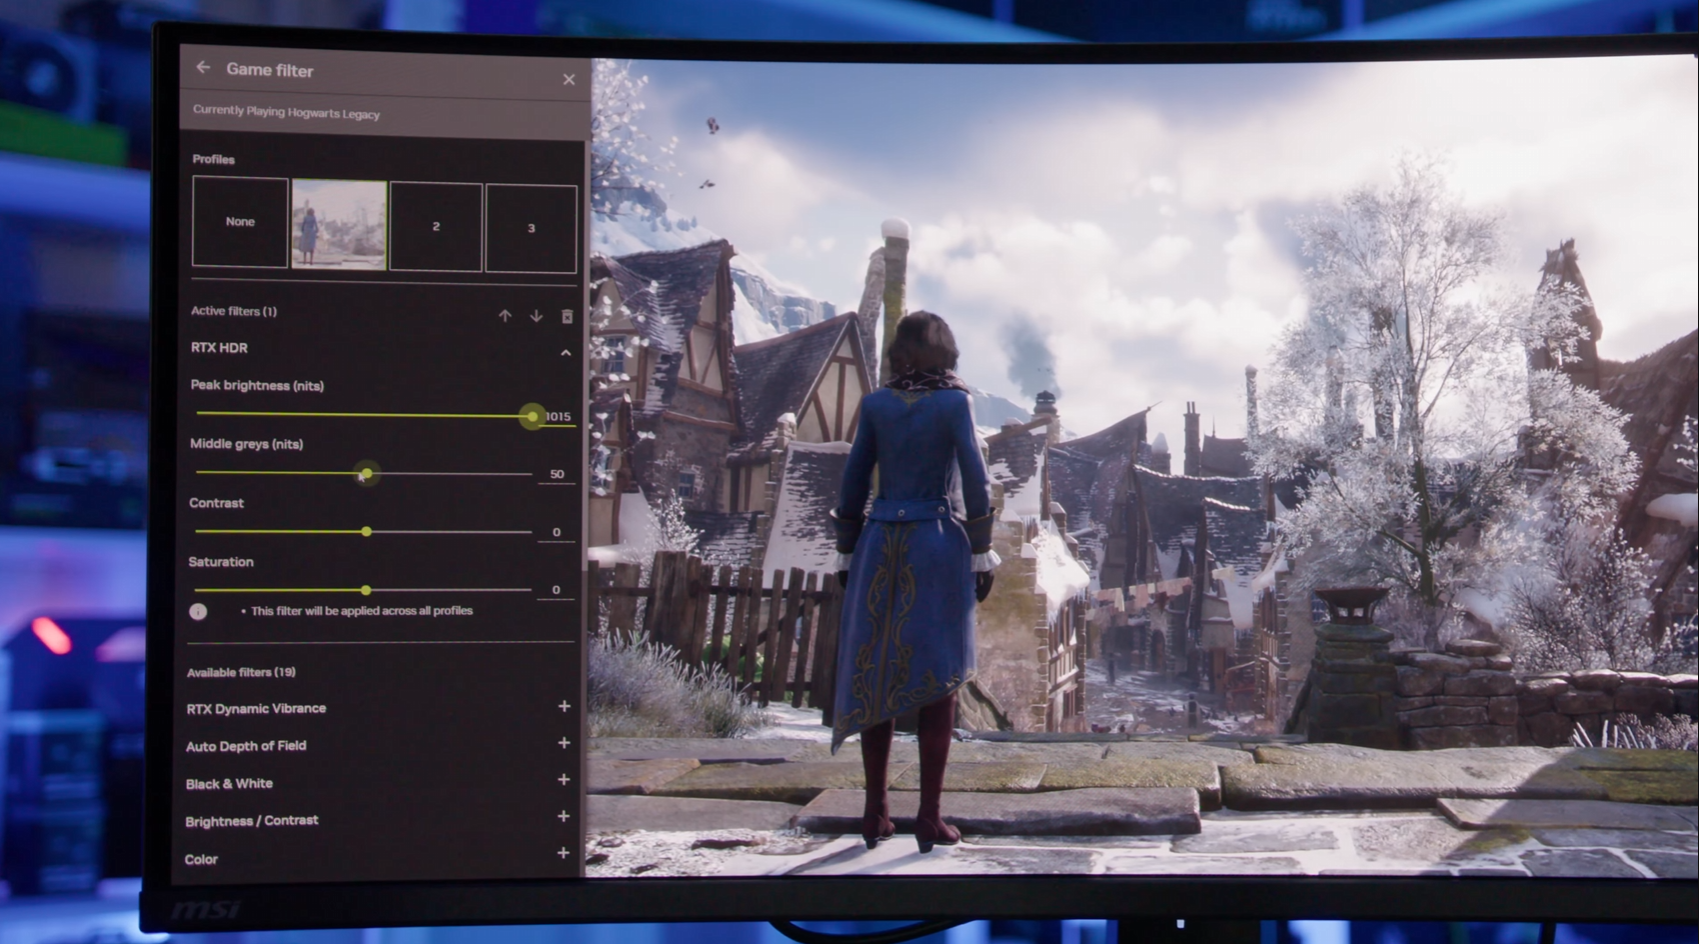Click the Saturation value field

coord(556,590)
